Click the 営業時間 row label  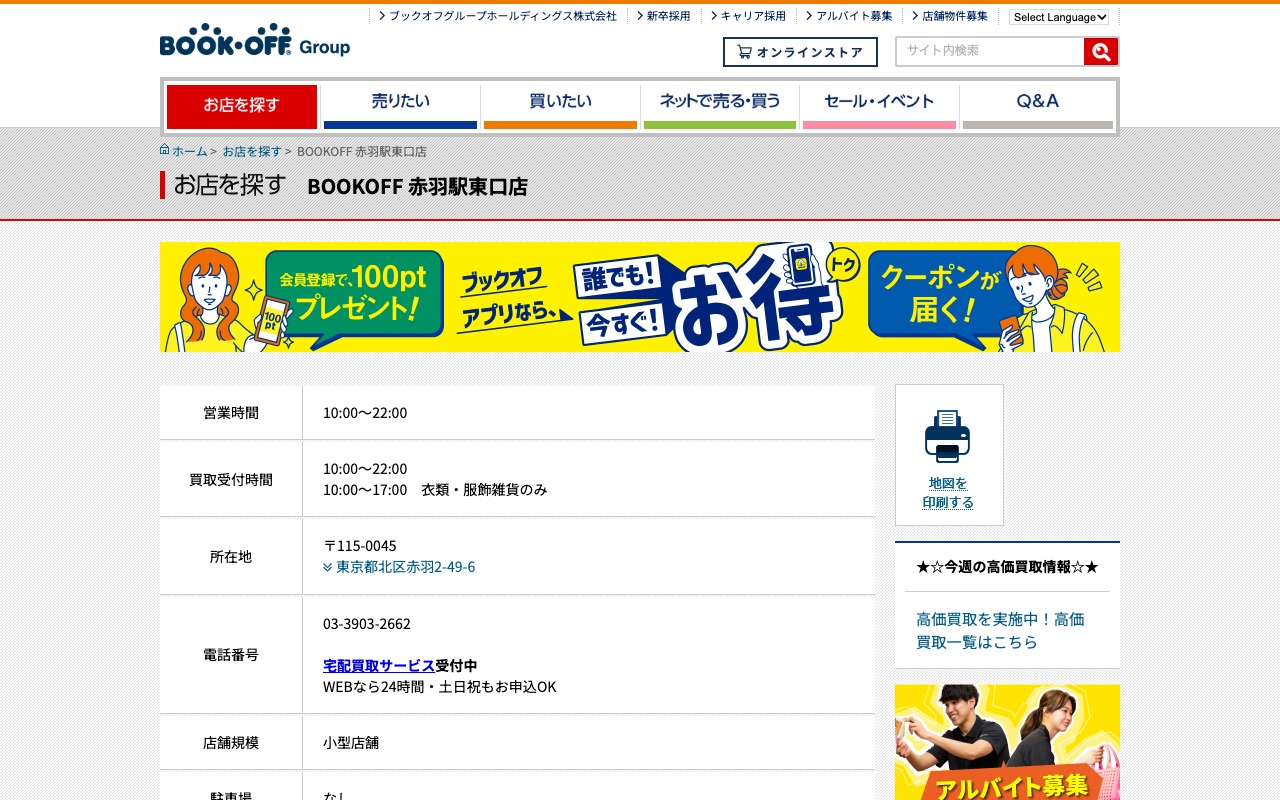pyautogui.click(x=231, y=413)
